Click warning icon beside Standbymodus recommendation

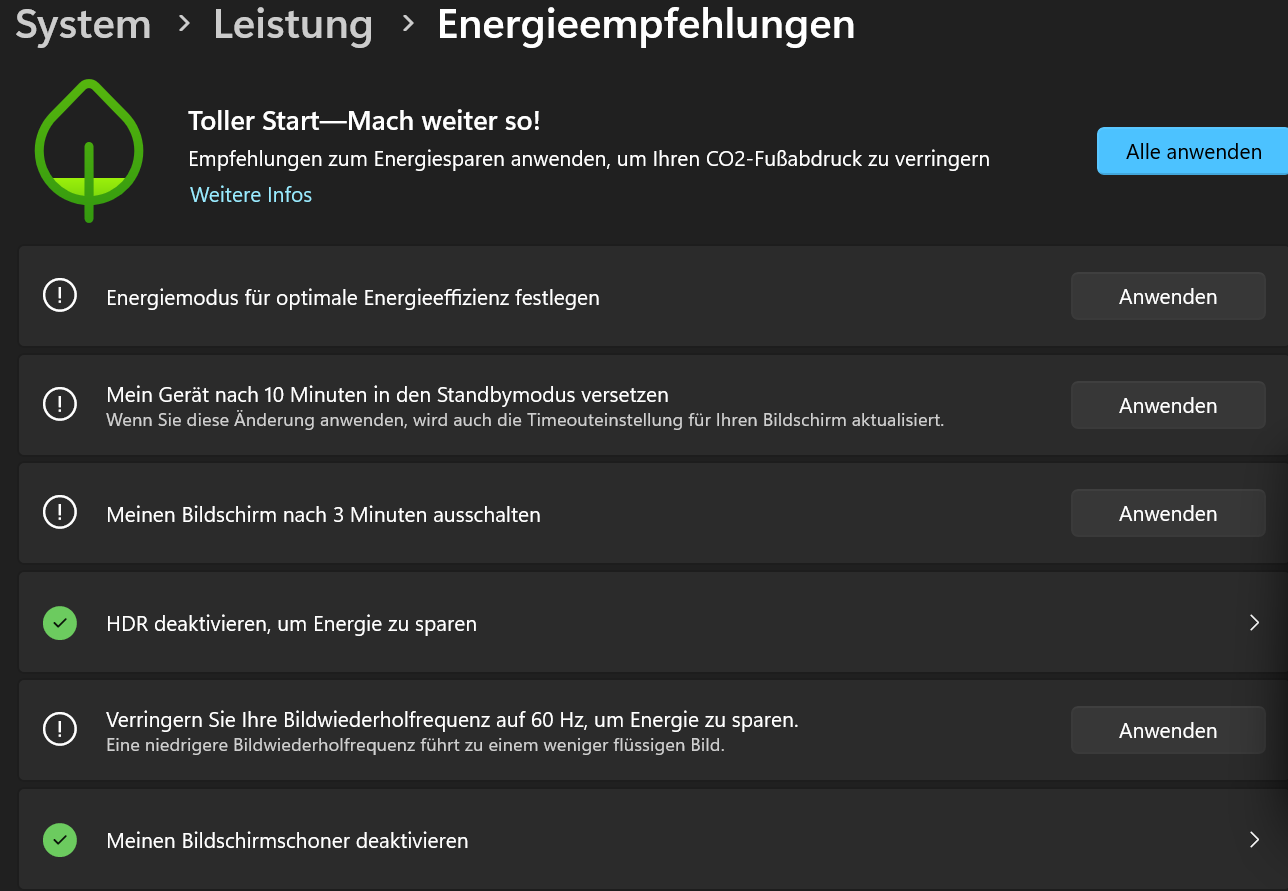(x=60, y=404)
